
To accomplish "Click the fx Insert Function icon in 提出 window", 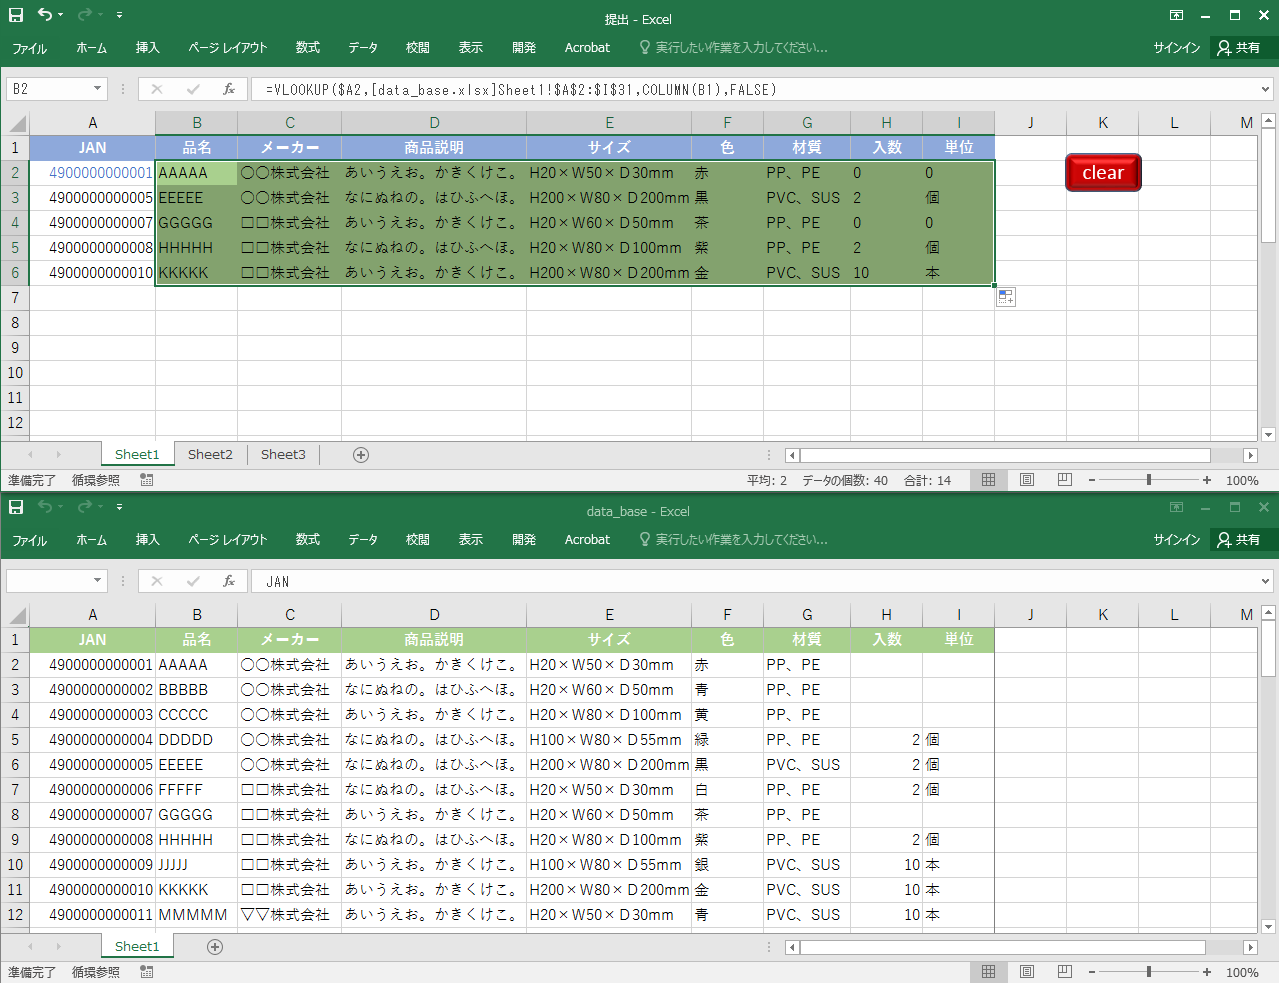I will click(x=229, y=89).
